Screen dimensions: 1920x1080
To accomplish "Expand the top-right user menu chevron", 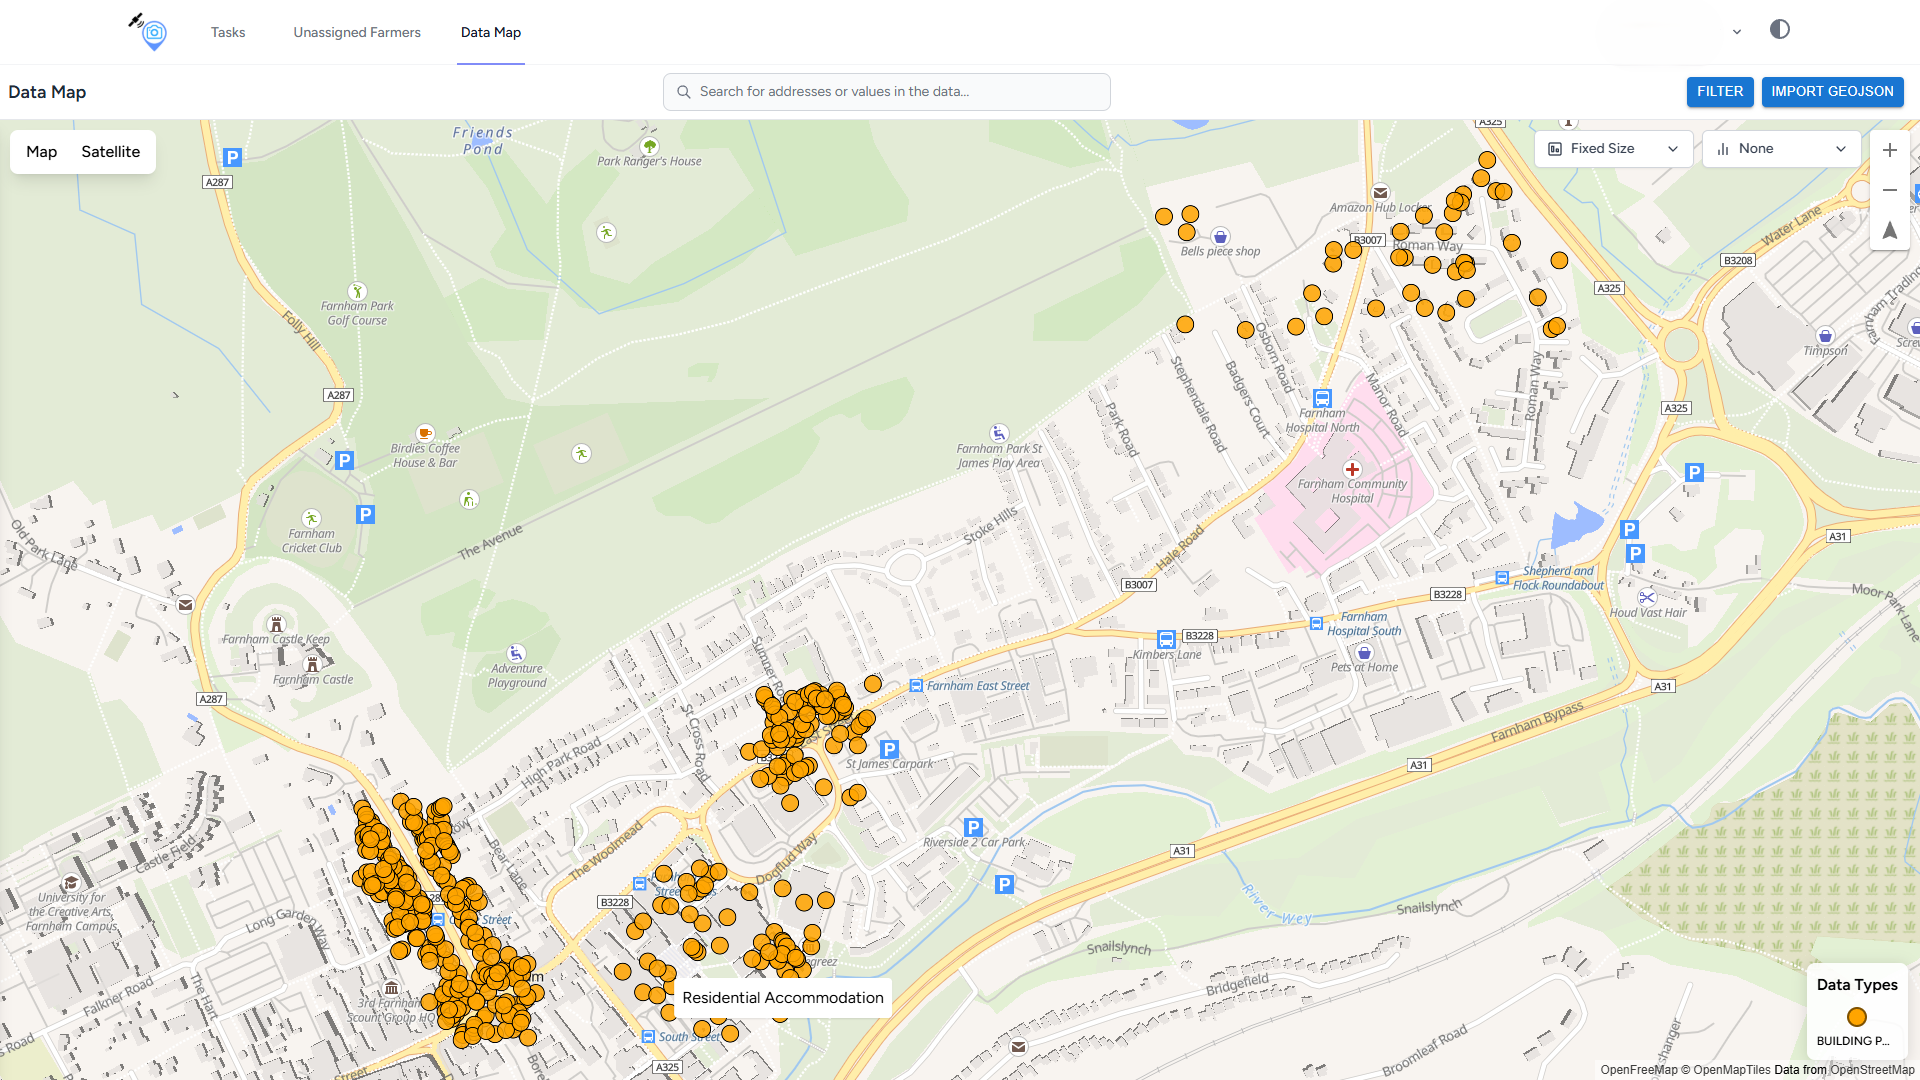I will 1737,32.
